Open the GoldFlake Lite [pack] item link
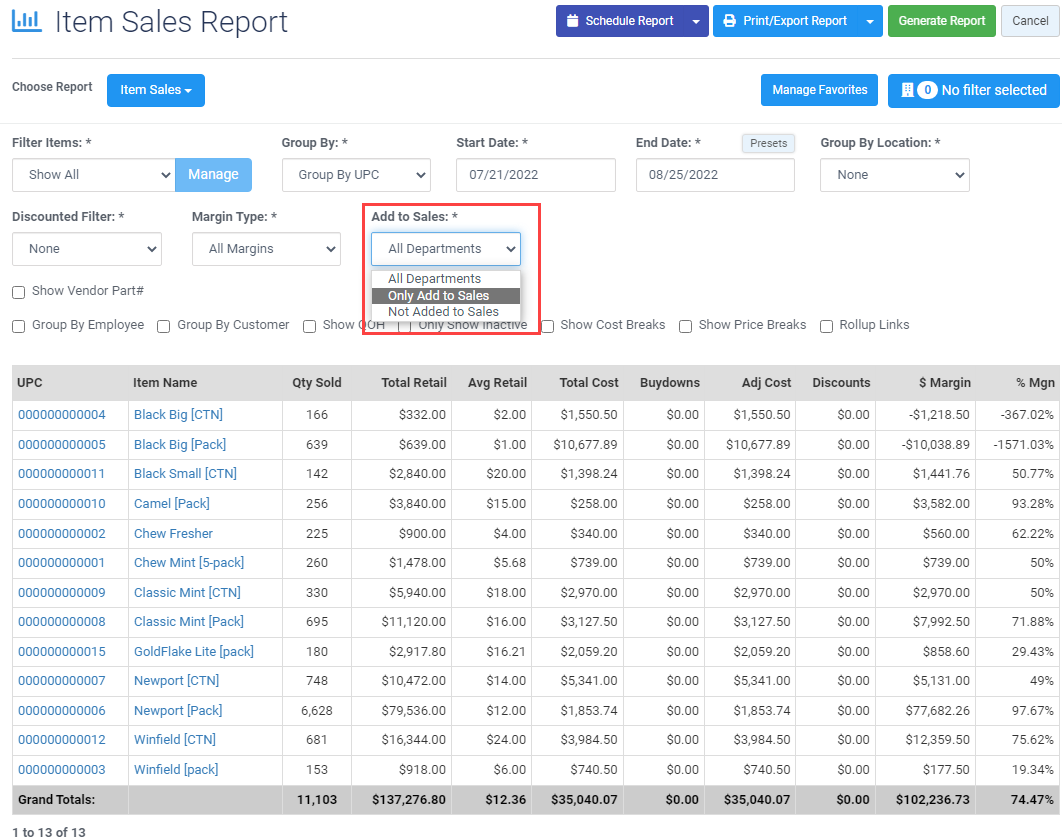 [x=194, y=651]
